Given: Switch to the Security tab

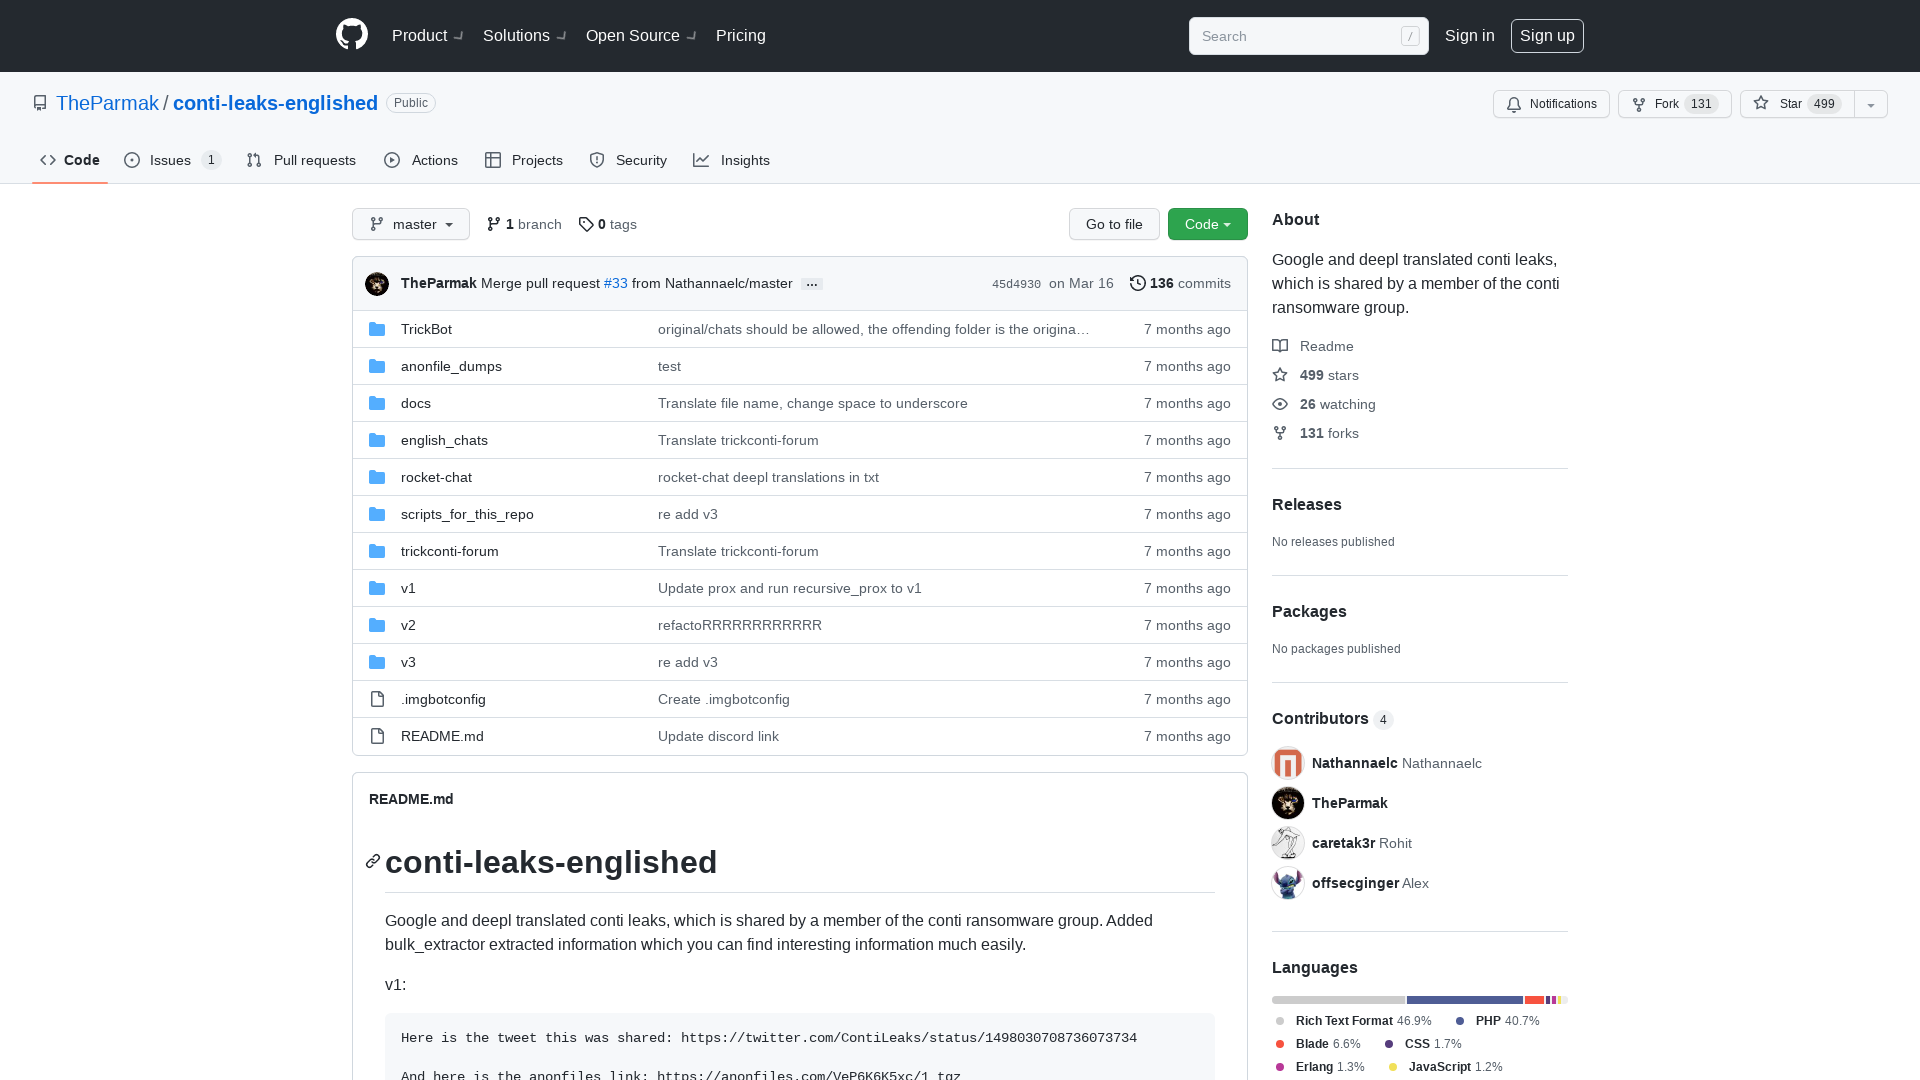Looking at the screenshot, I should click(628, 160).
